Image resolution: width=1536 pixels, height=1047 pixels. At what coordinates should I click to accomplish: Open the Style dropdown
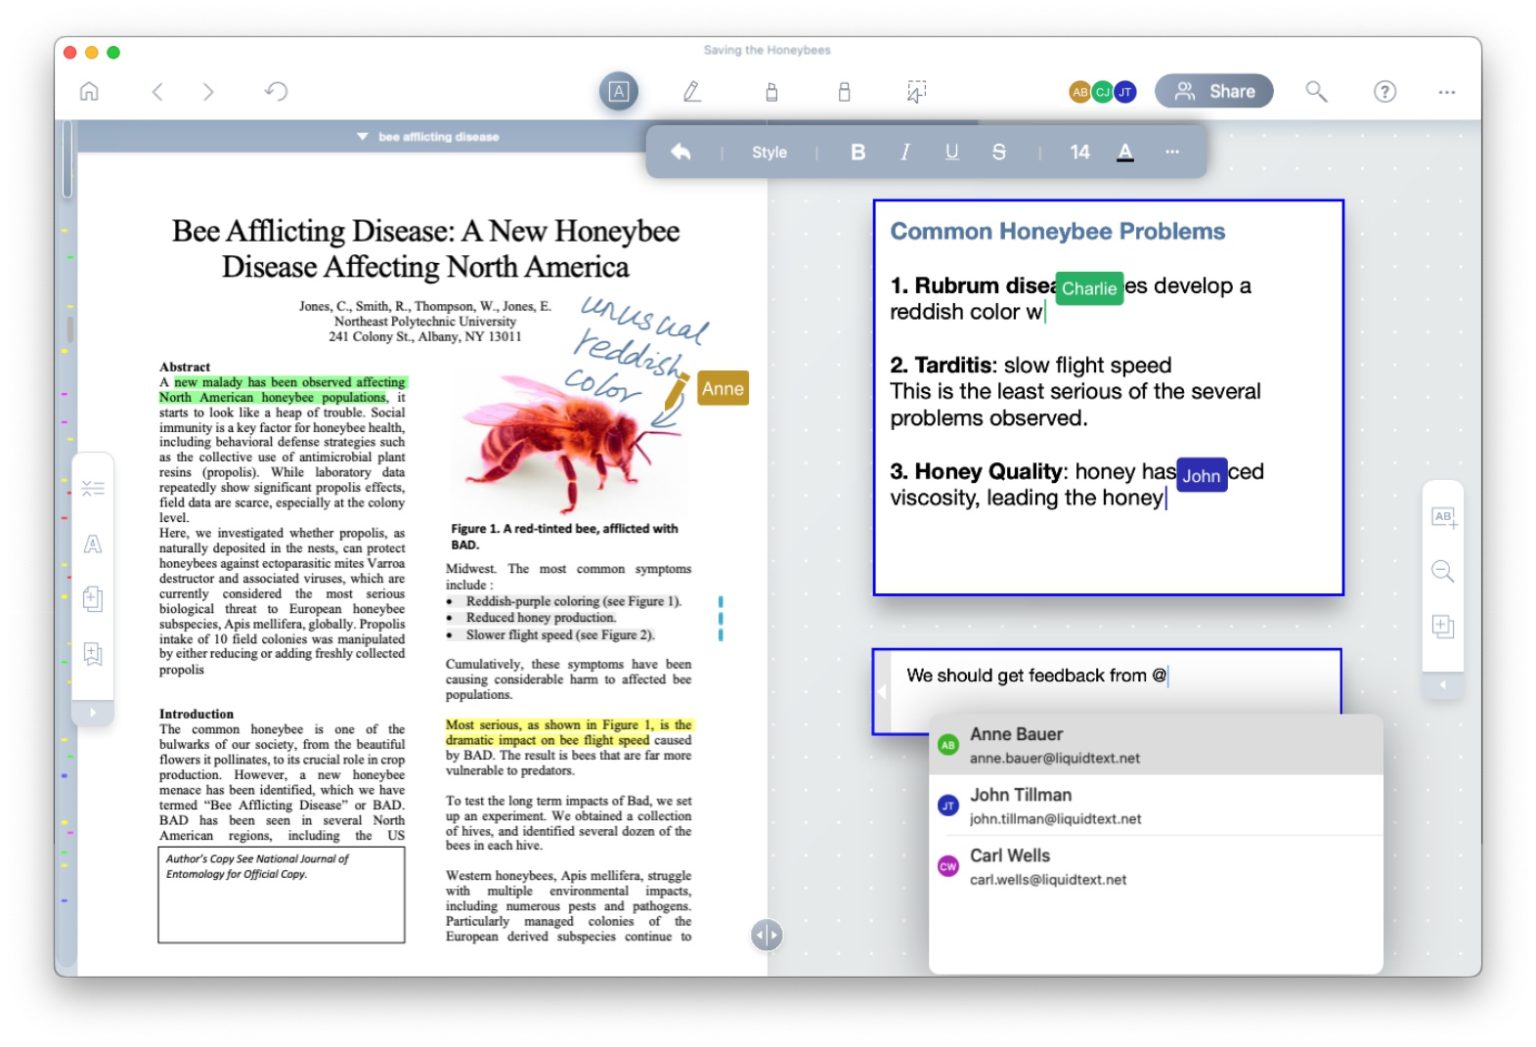pos(769,152)
